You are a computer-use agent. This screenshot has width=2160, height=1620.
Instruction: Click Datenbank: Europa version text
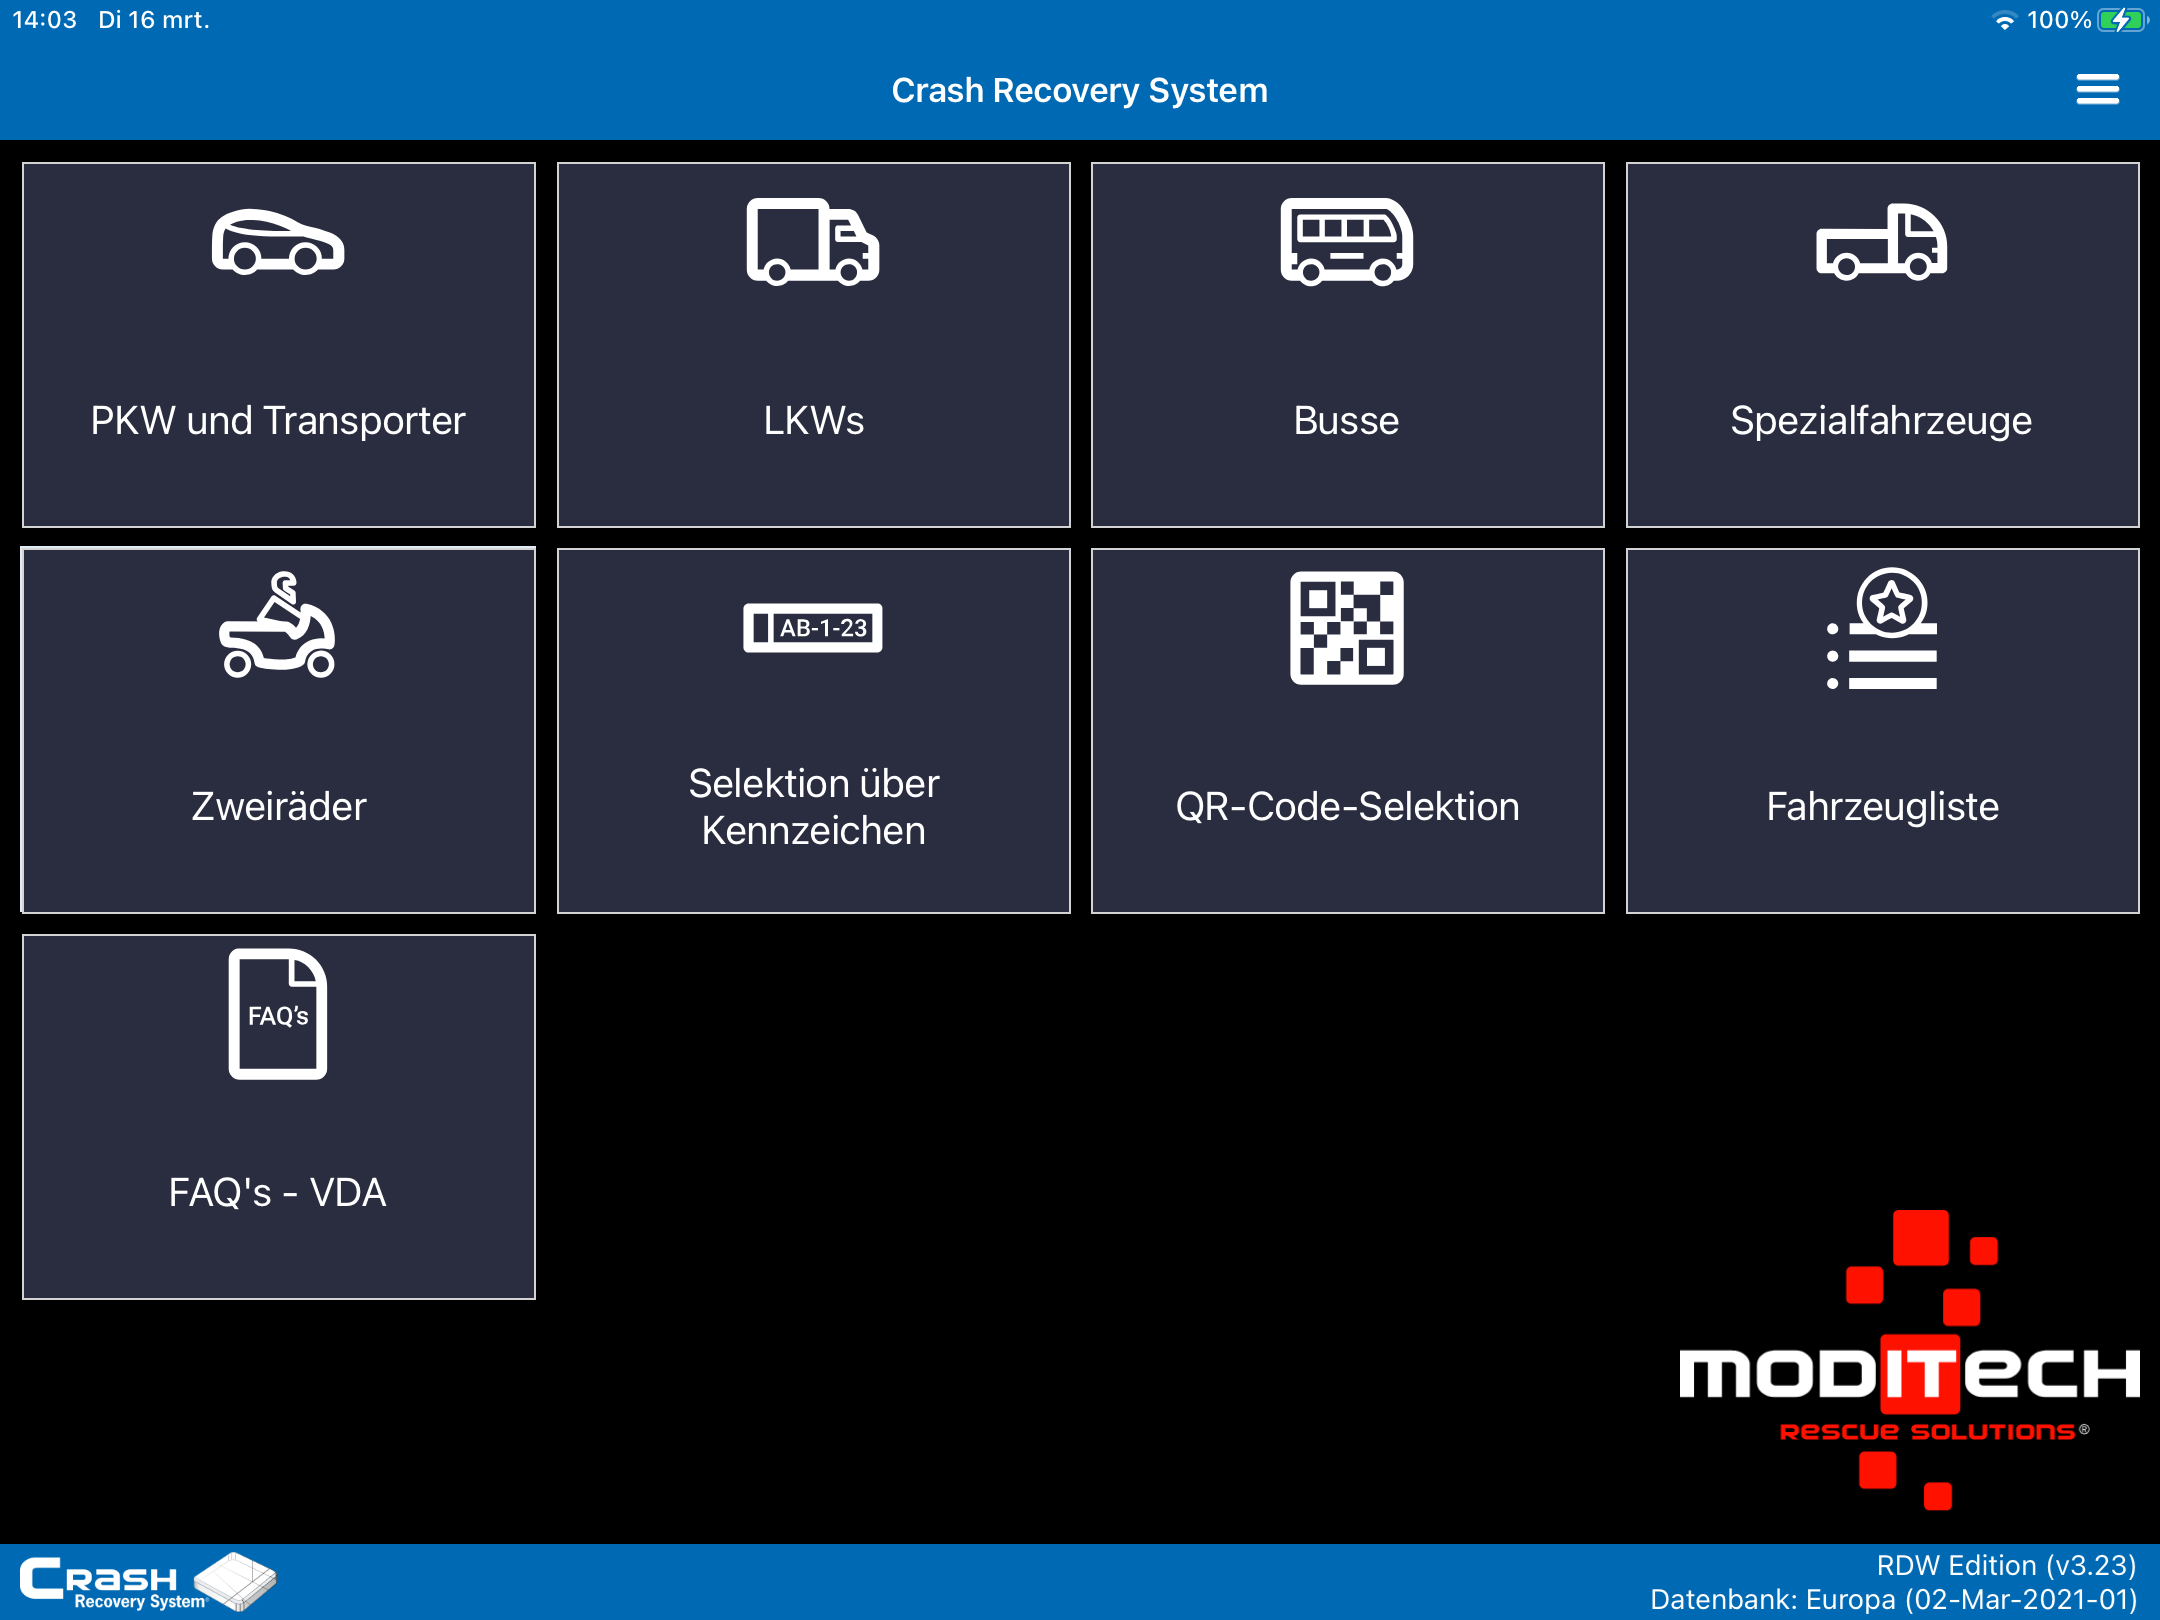(x=1893, y=1599)
